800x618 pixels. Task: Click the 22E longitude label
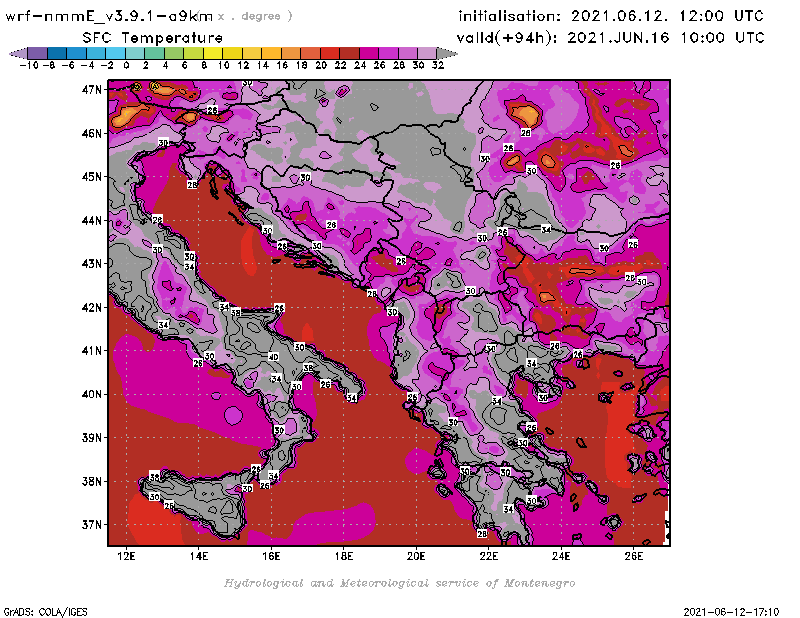click(x=488, y=556)
